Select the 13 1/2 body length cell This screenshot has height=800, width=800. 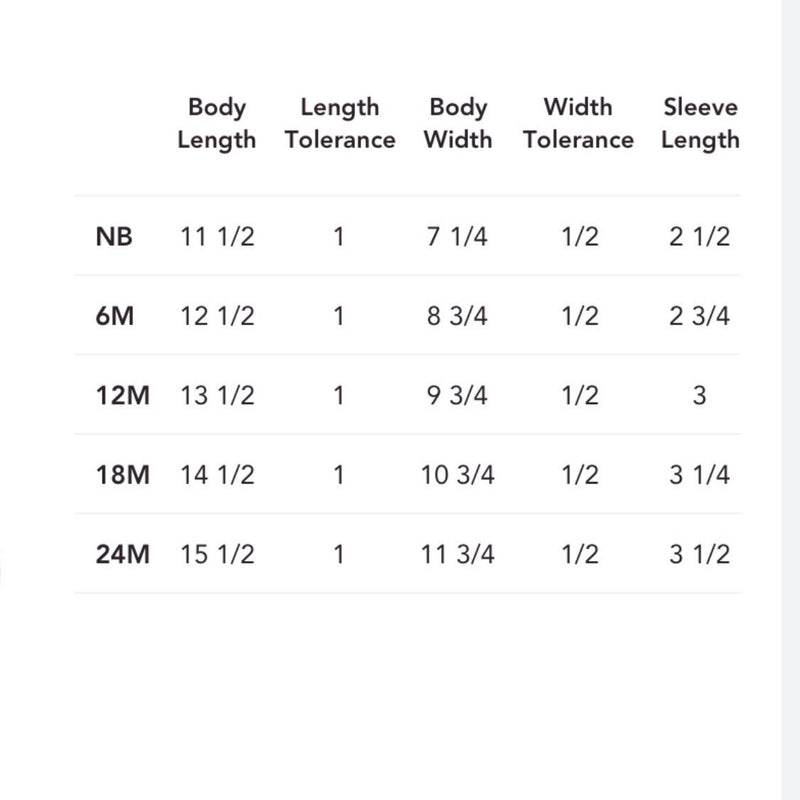click(x=217, y=395)
